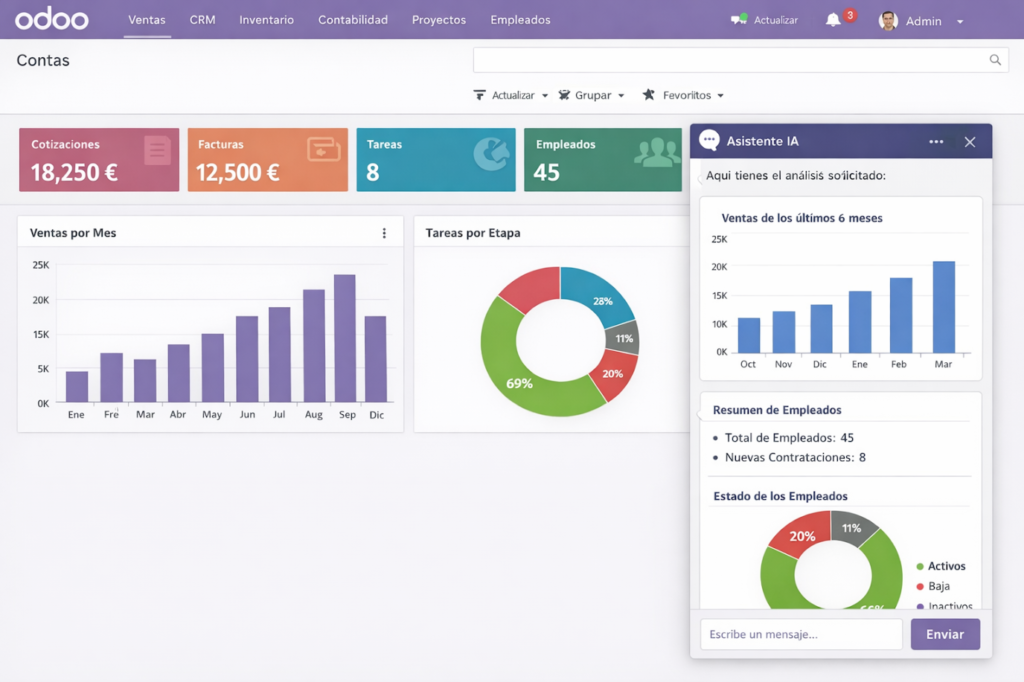Open the Ventas por Mes options menu
Screen dimensions: 1024x682
point(385,232)
